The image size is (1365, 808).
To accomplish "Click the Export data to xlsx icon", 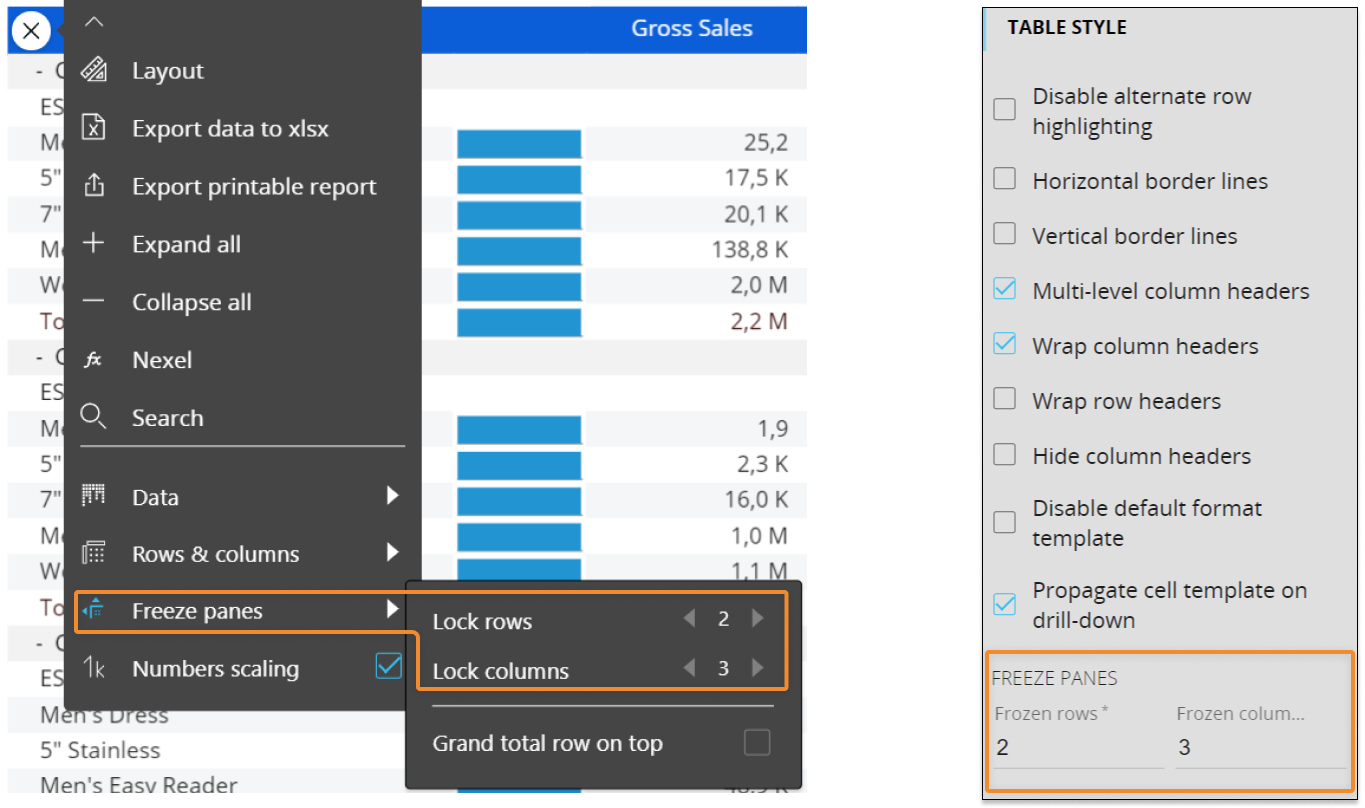I will (94, 128).
